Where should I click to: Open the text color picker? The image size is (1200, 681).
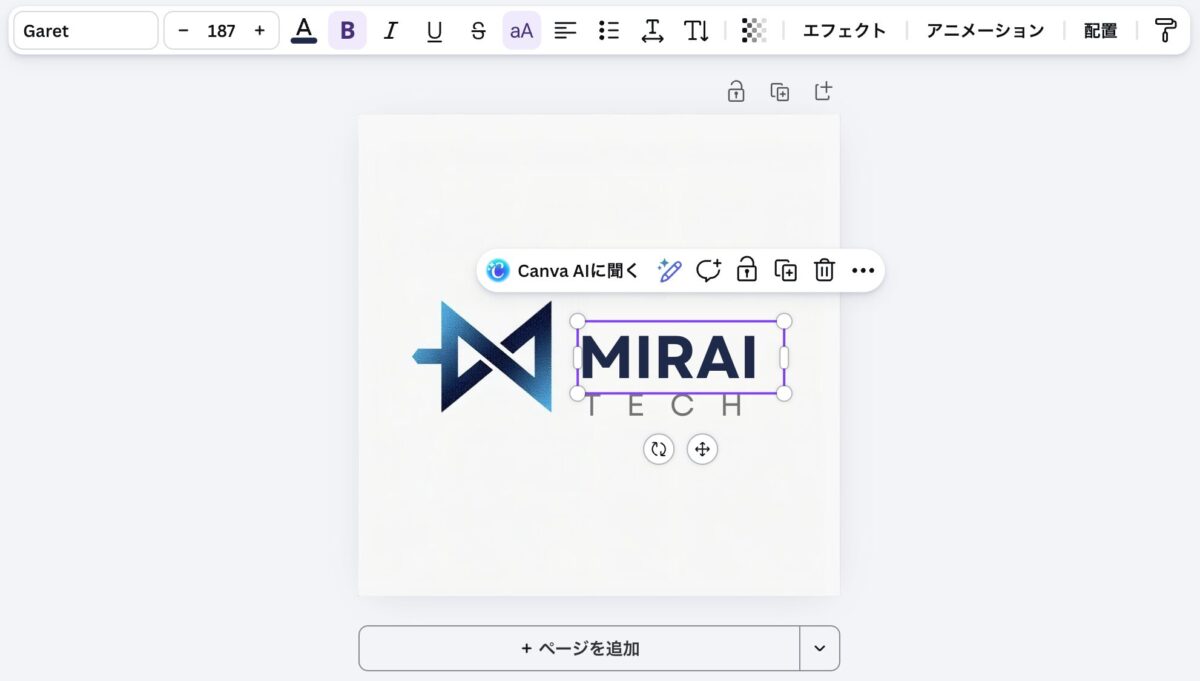pos(304,31)
